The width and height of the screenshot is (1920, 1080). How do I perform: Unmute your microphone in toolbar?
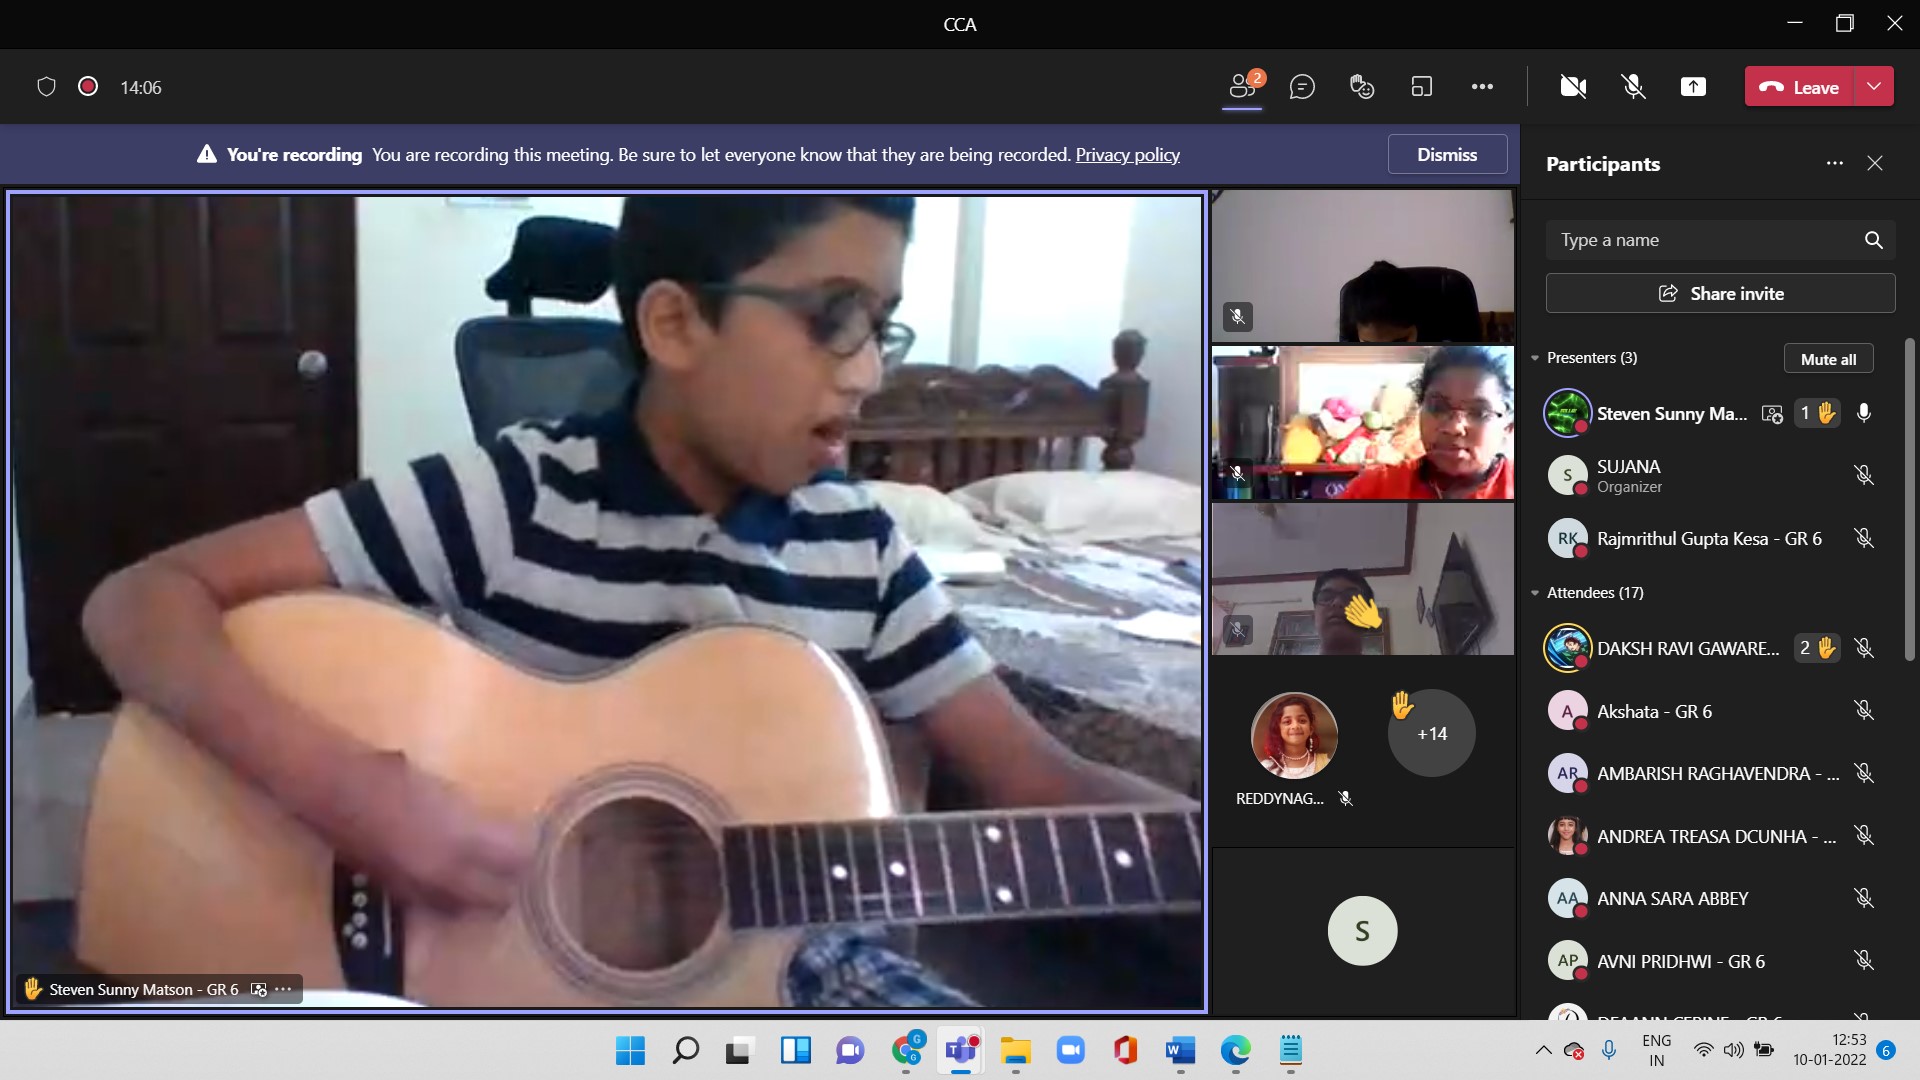click(x=1633, y=87)
